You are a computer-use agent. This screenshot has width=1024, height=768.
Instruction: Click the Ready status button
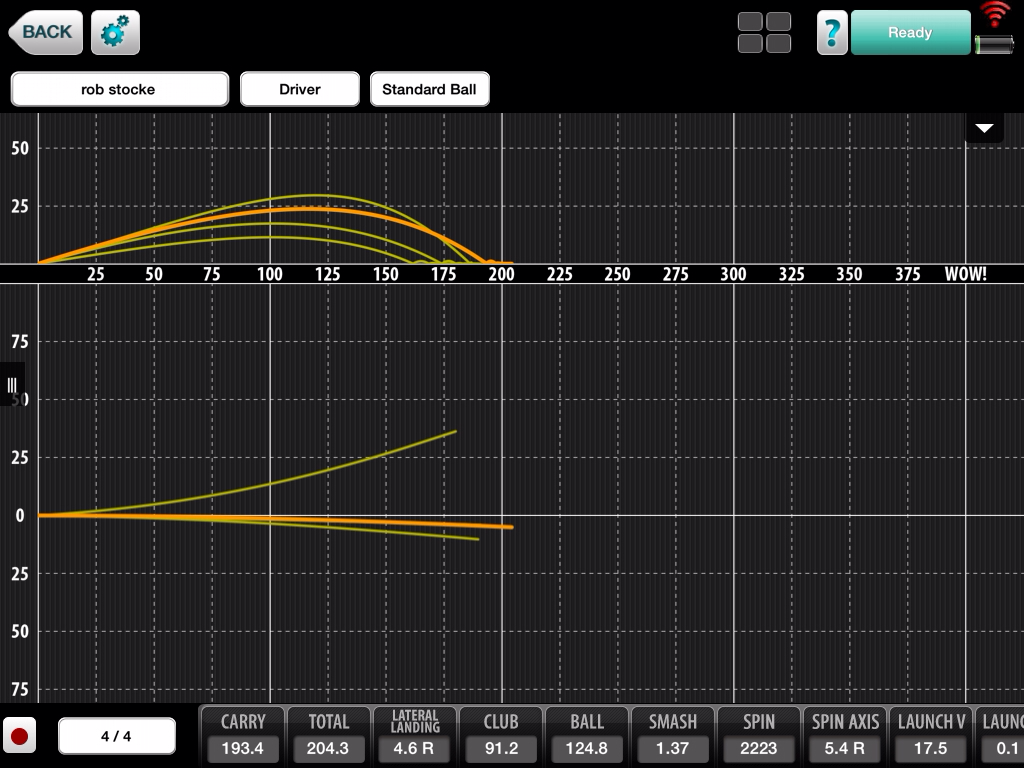point(909,33)
